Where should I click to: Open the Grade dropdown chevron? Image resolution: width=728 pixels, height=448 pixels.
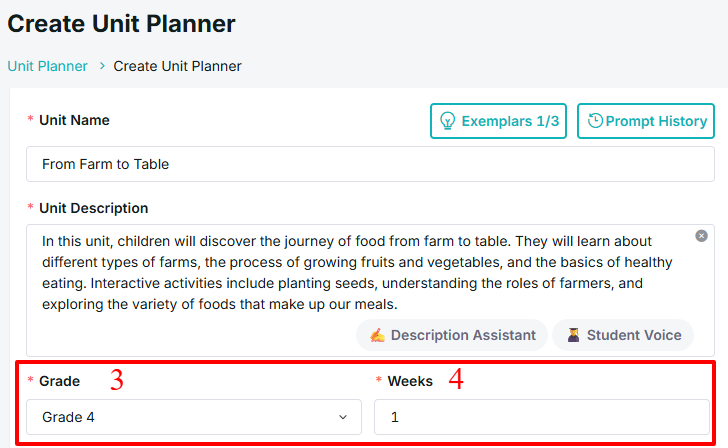coord(343,417)
